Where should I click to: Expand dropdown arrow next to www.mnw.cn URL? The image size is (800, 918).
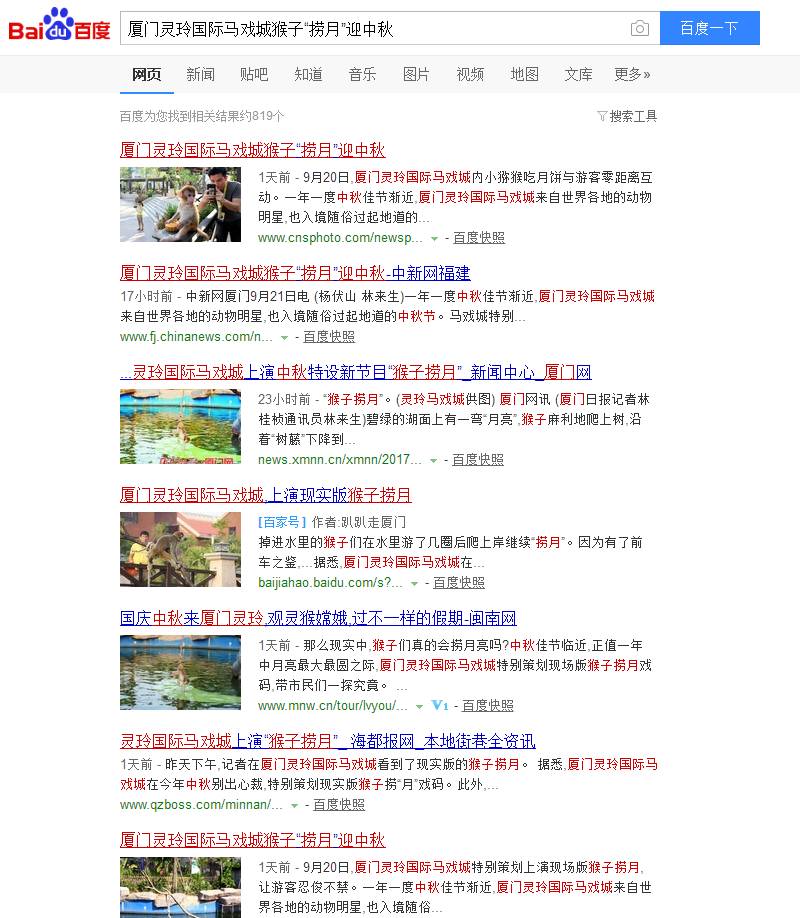tap(419, 706)
